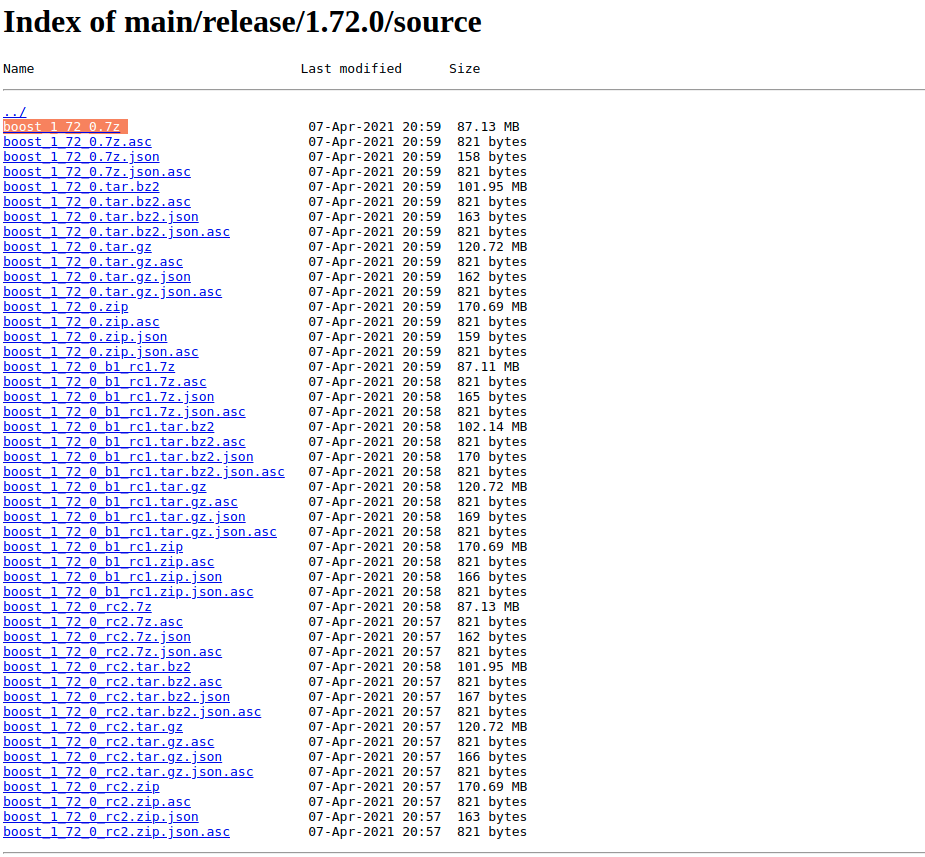Download boost_1_72_0_b1_rc1.zip archive
Viewport: 925px width, 857px height.
[x=93, y=547]
